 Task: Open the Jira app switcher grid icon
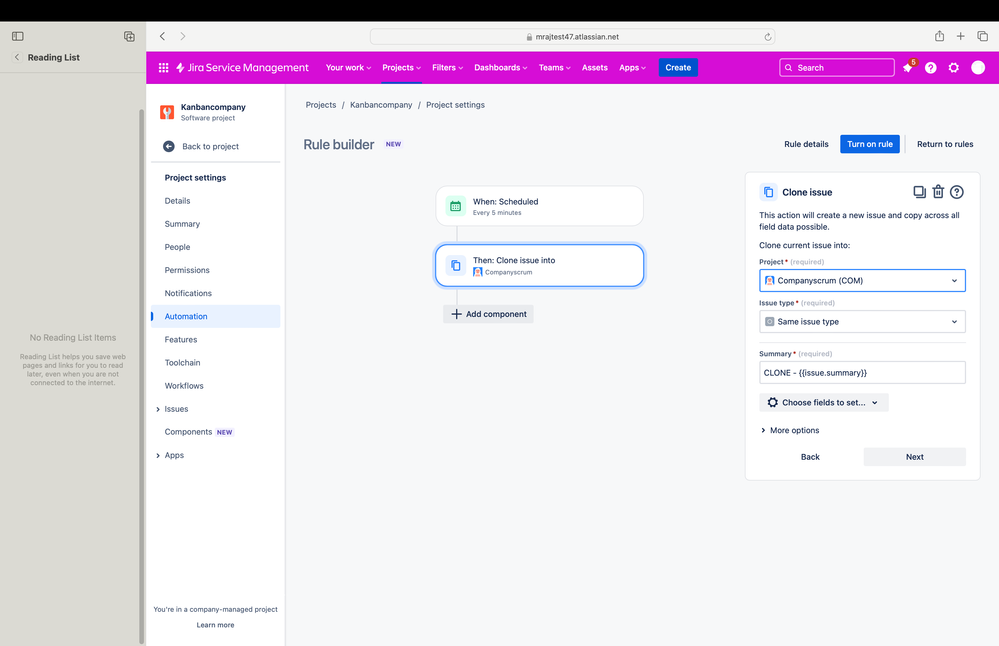point(163,68)
